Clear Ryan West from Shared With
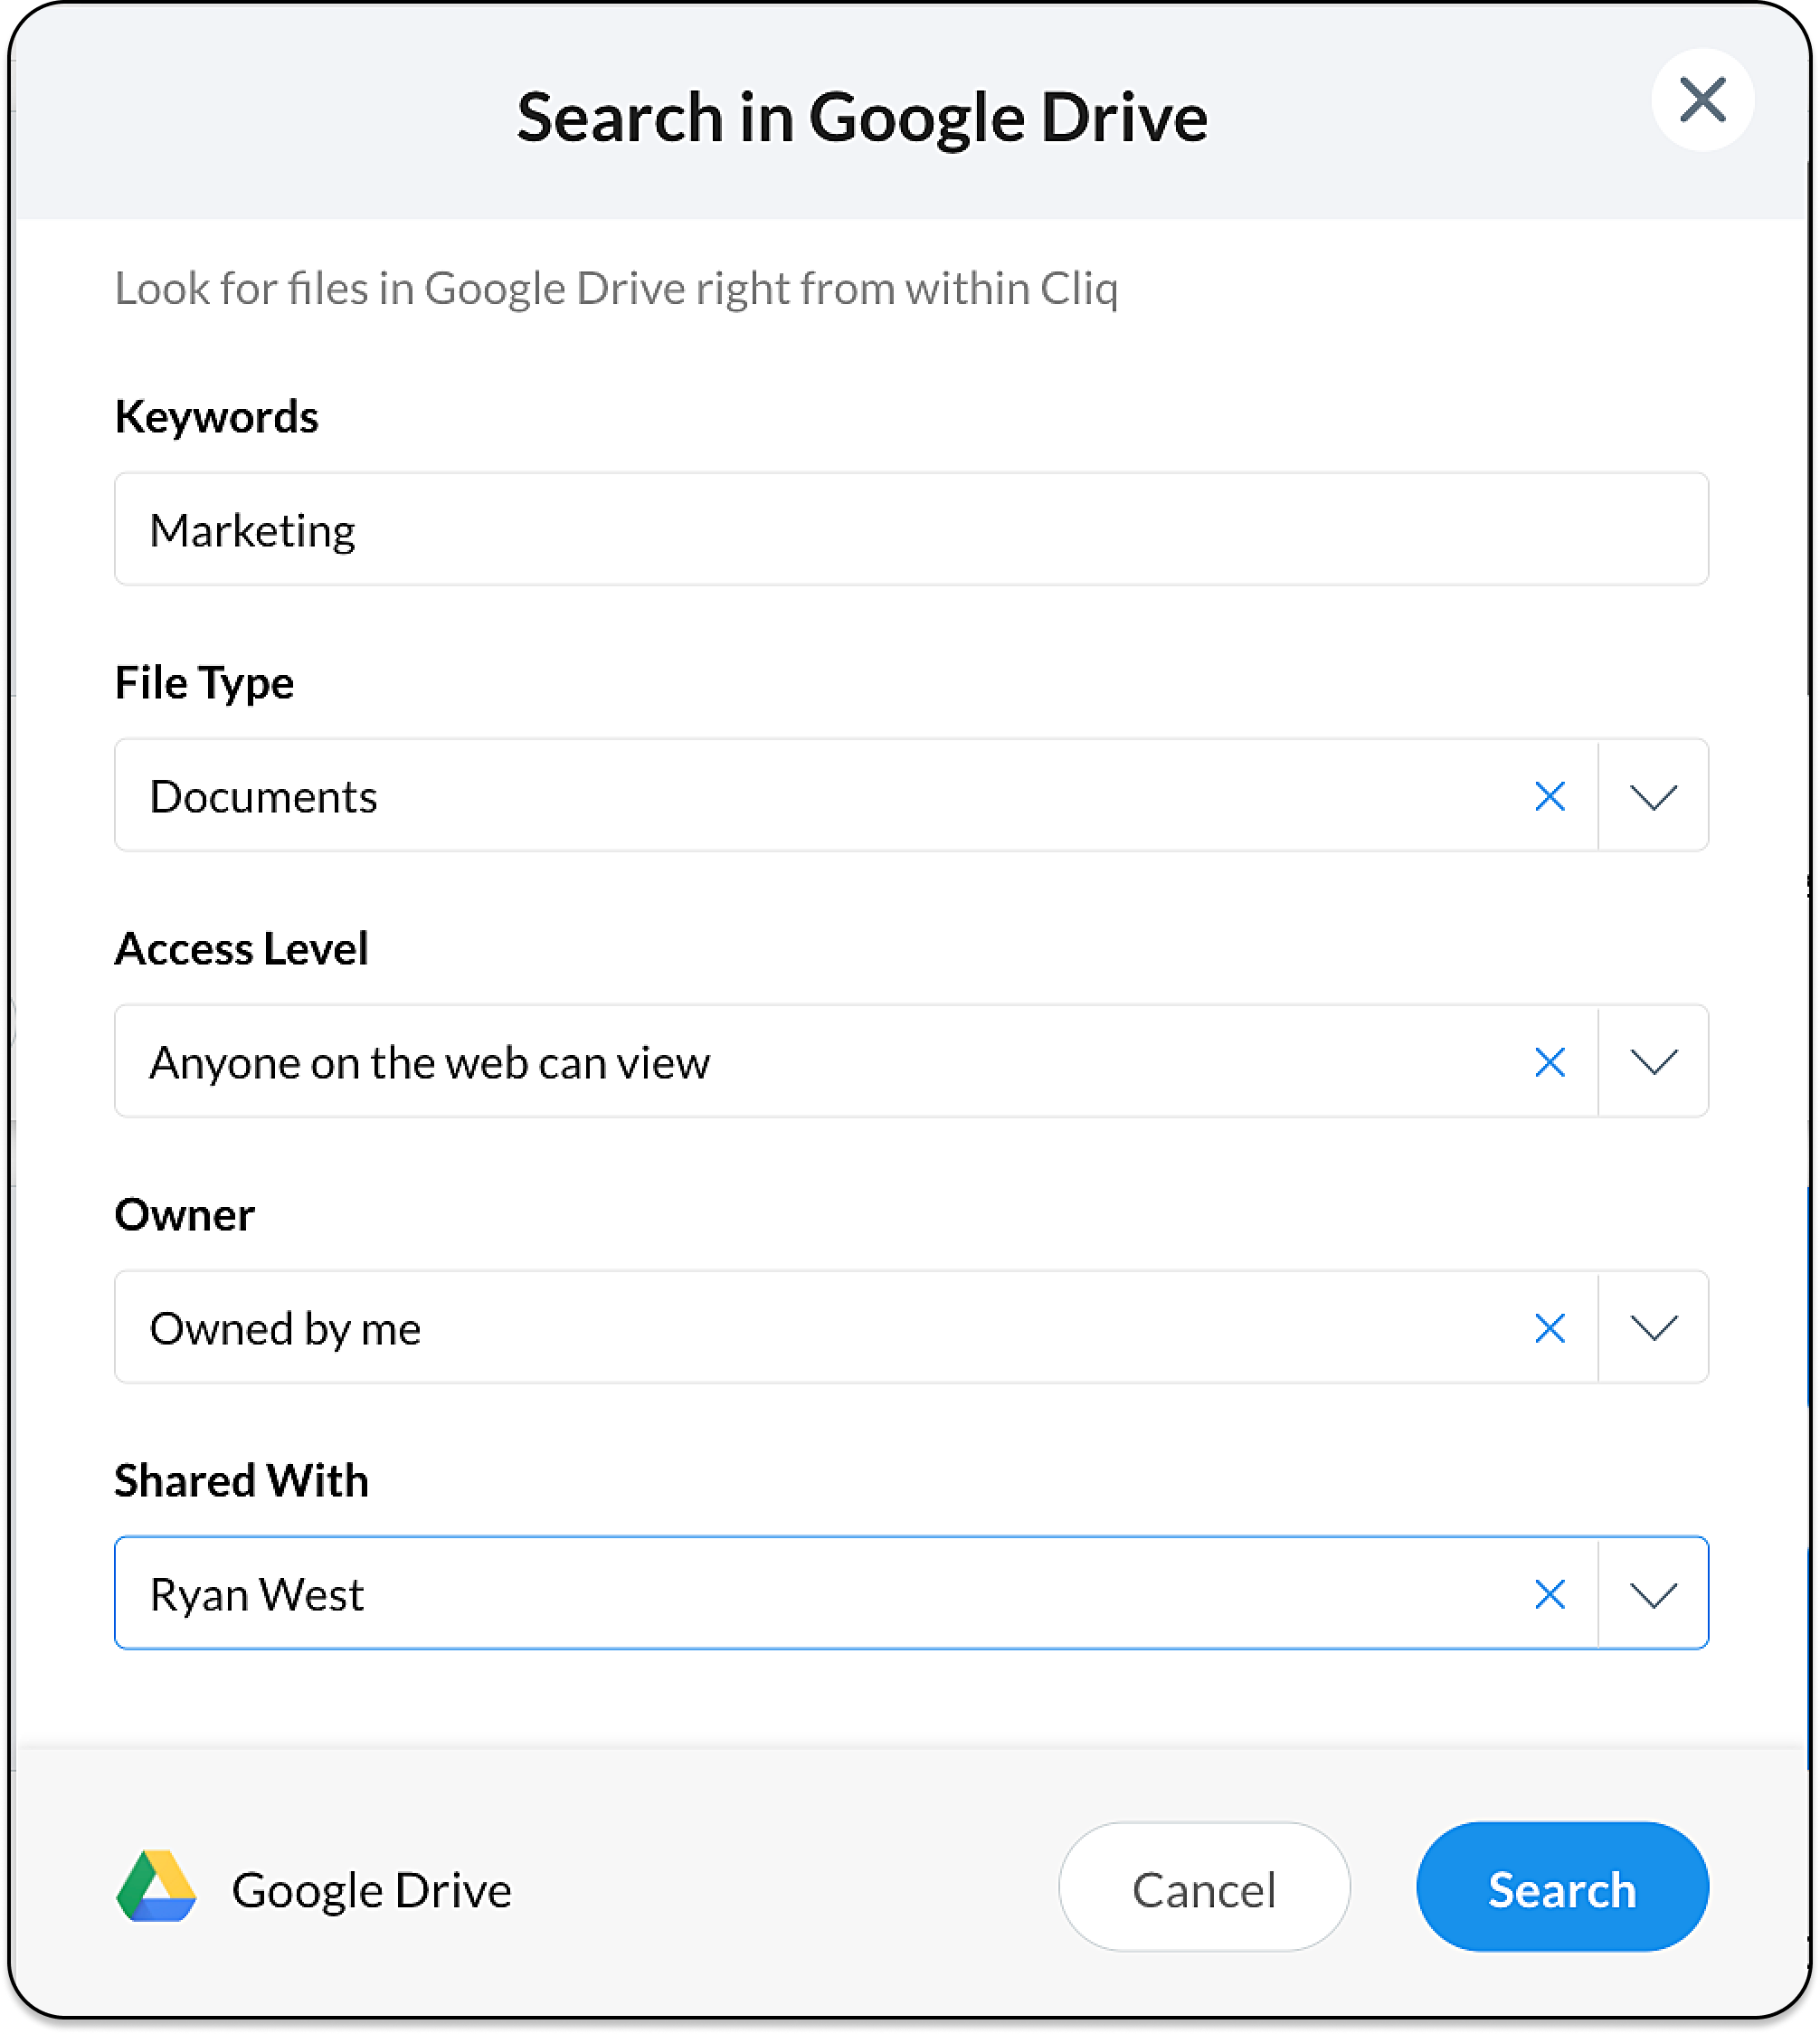Screen dimensions: 1820x2034 [x=1549, y=1594]
